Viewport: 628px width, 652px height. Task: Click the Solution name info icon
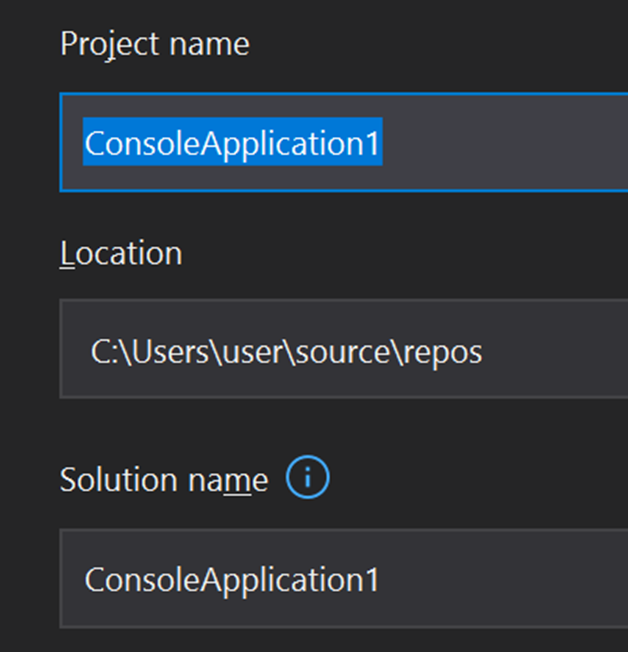point(308,479)
